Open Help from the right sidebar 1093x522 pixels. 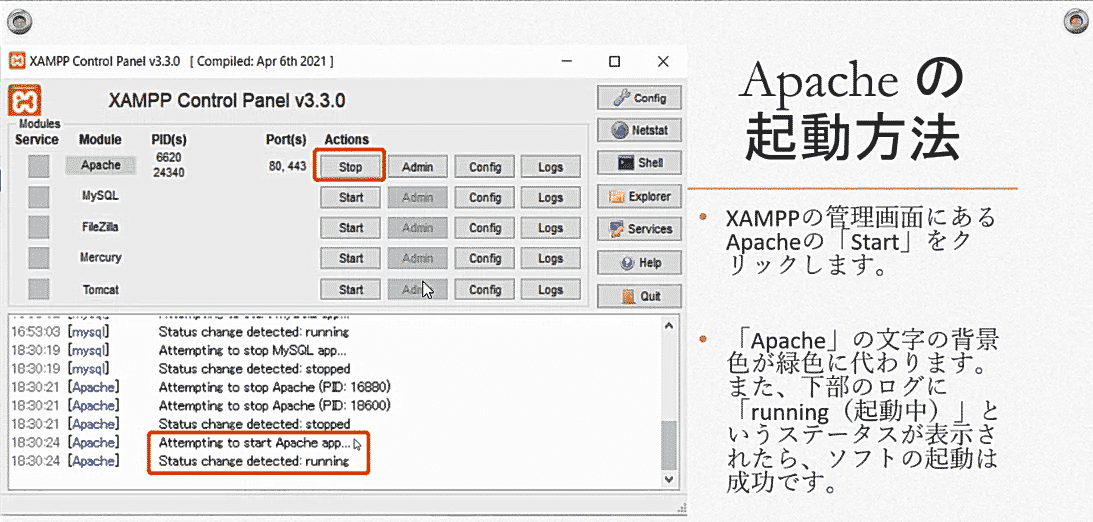coord(639,263)
